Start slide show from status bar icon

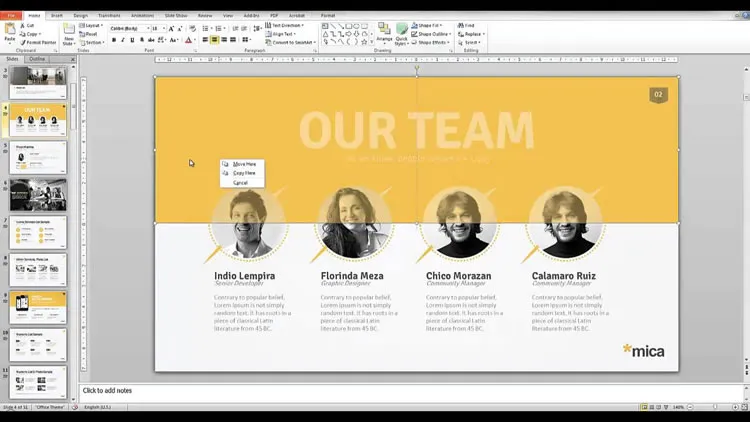tap(666, 407)
